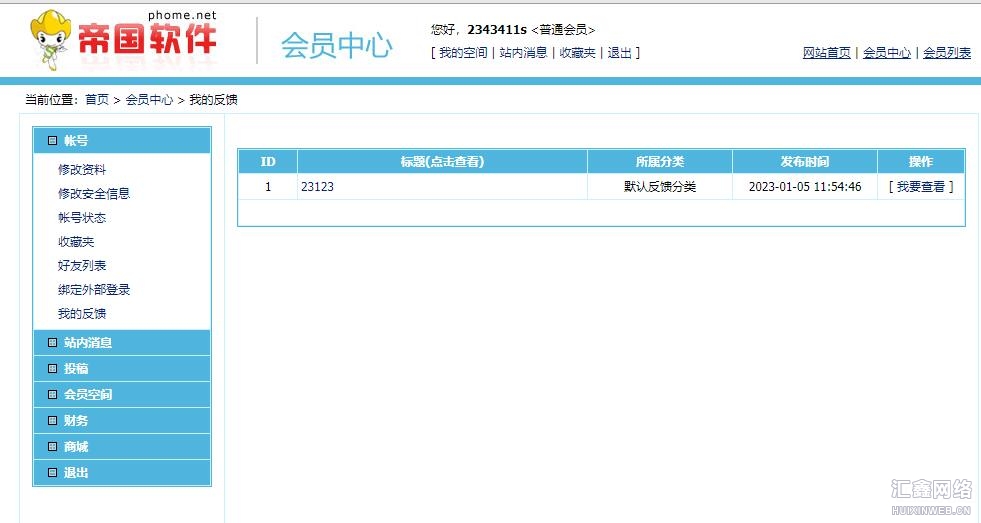Click 我要查看 for feedback 23123
981x523 pixels.
[x=920, y=187]
